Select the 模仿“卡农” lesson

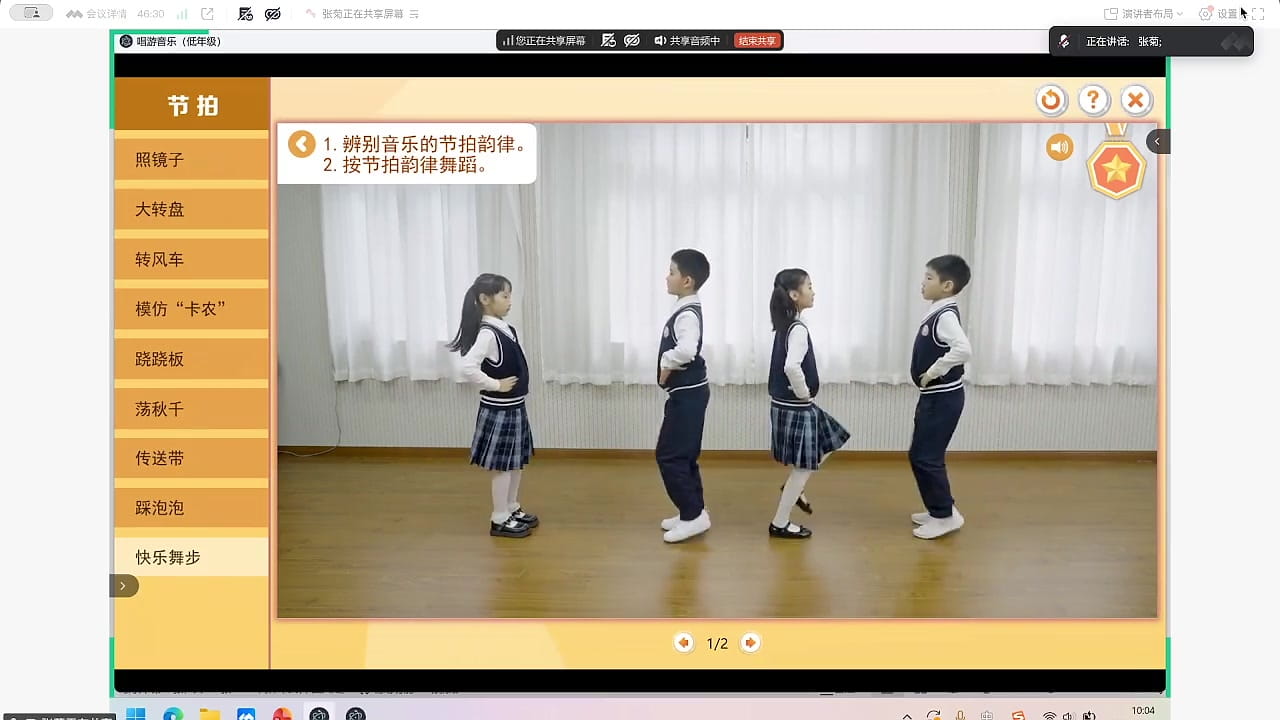[x=192, y=309]
